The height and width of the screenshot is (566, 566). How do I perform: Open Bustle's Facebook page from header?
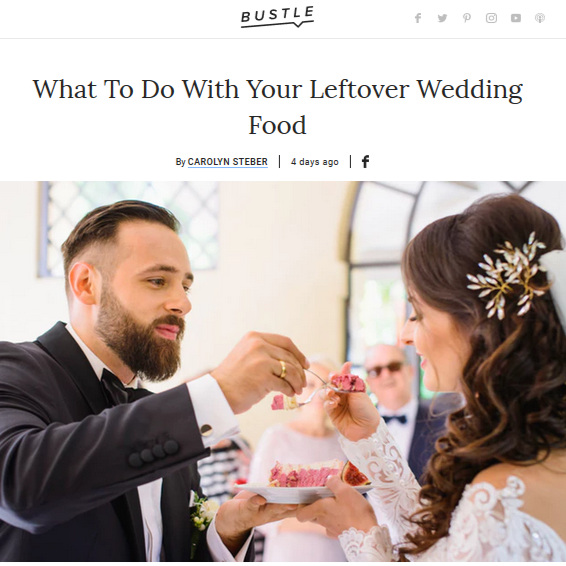pos(418,18)
